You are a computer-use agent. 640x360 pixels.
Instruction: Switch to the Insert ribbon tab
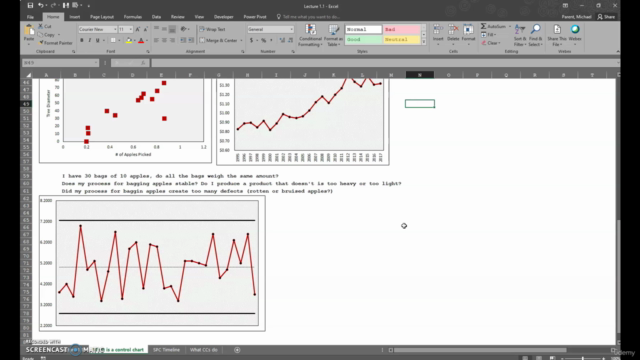click(x=75, y=17)
